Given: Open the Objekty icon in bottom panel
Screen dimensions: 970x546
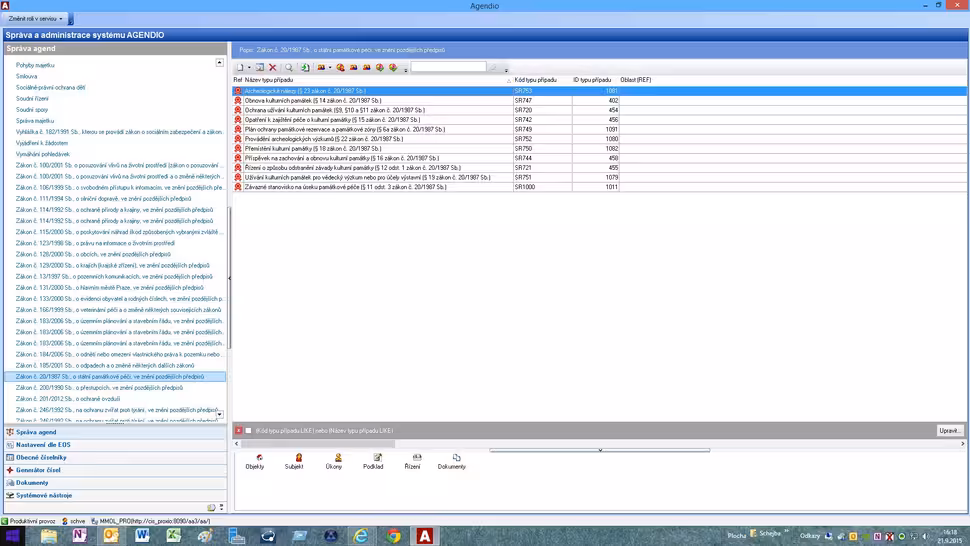Looking at the screenshot, I should point(255,461).
